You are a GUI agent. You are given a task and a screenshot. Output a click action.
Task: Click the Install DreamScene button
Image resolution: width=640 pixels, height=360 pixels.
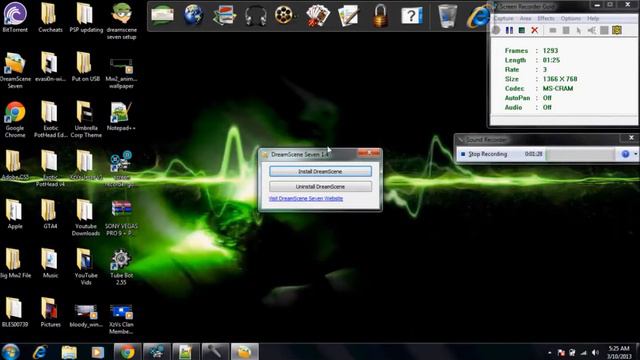pyautogui.click(x=320, y=171)
